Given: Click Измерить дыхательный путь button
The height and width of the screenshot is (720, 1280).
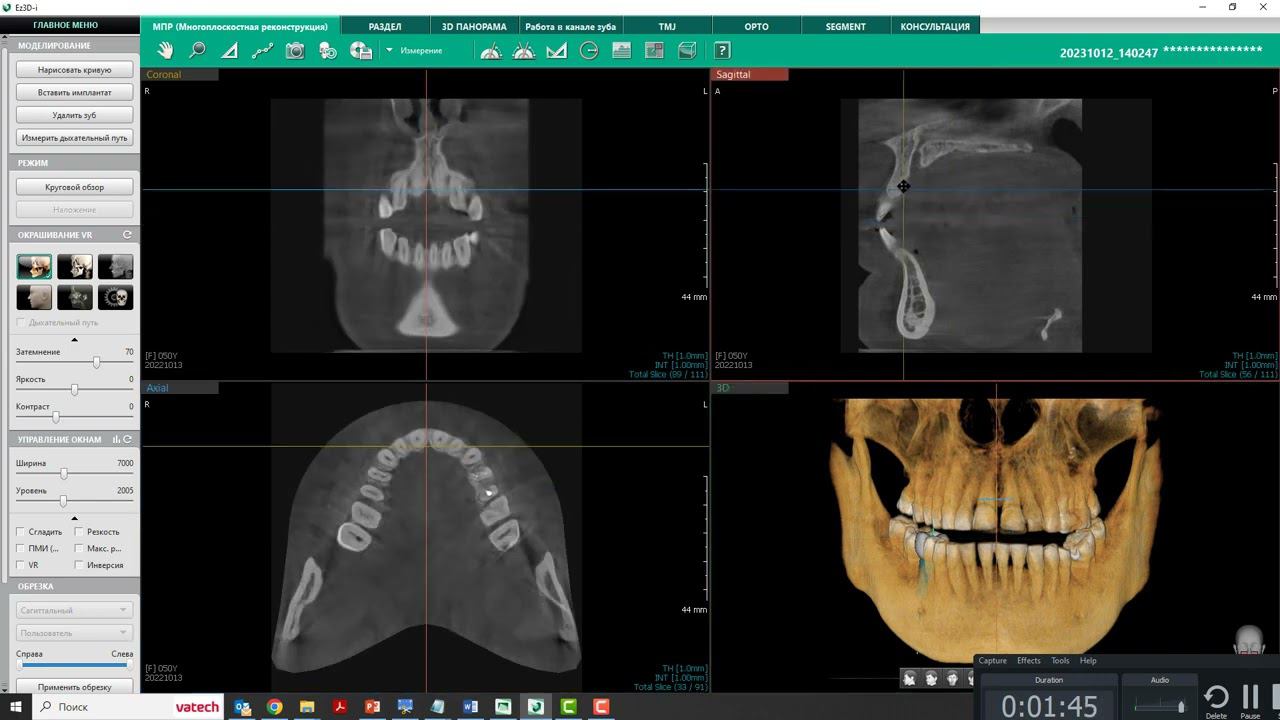Looking at the screenshot, I should (74, 138).
